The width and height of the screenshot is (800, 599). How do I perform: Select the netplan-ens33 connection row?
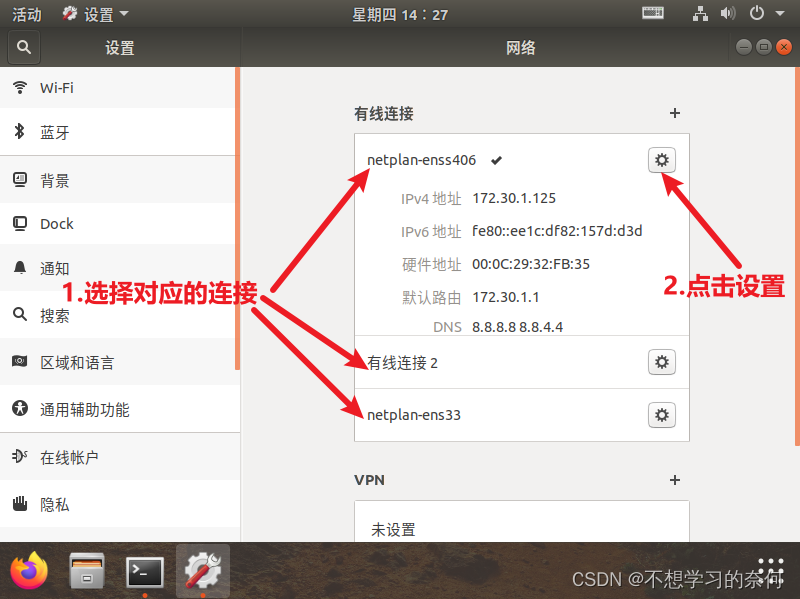(x=521, y=415)
